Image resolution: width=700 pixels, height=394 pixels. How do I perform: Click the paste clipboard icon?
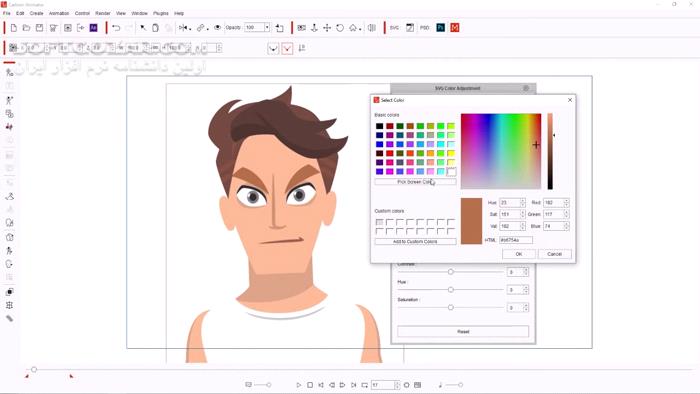tap(155, 28)
